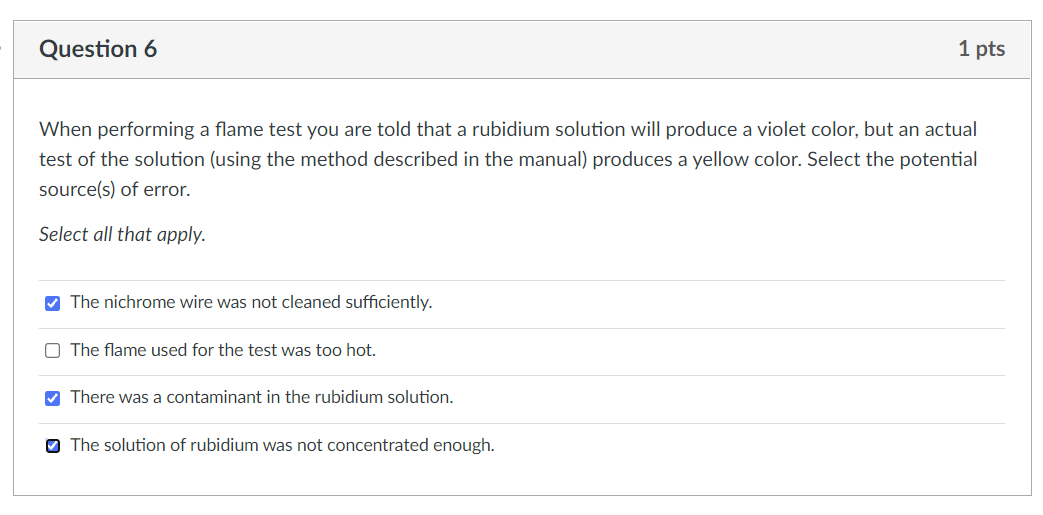Click the words "source(s) of error."
The height and width of the screenshot is (515, 1043).
tap(114, 189)
